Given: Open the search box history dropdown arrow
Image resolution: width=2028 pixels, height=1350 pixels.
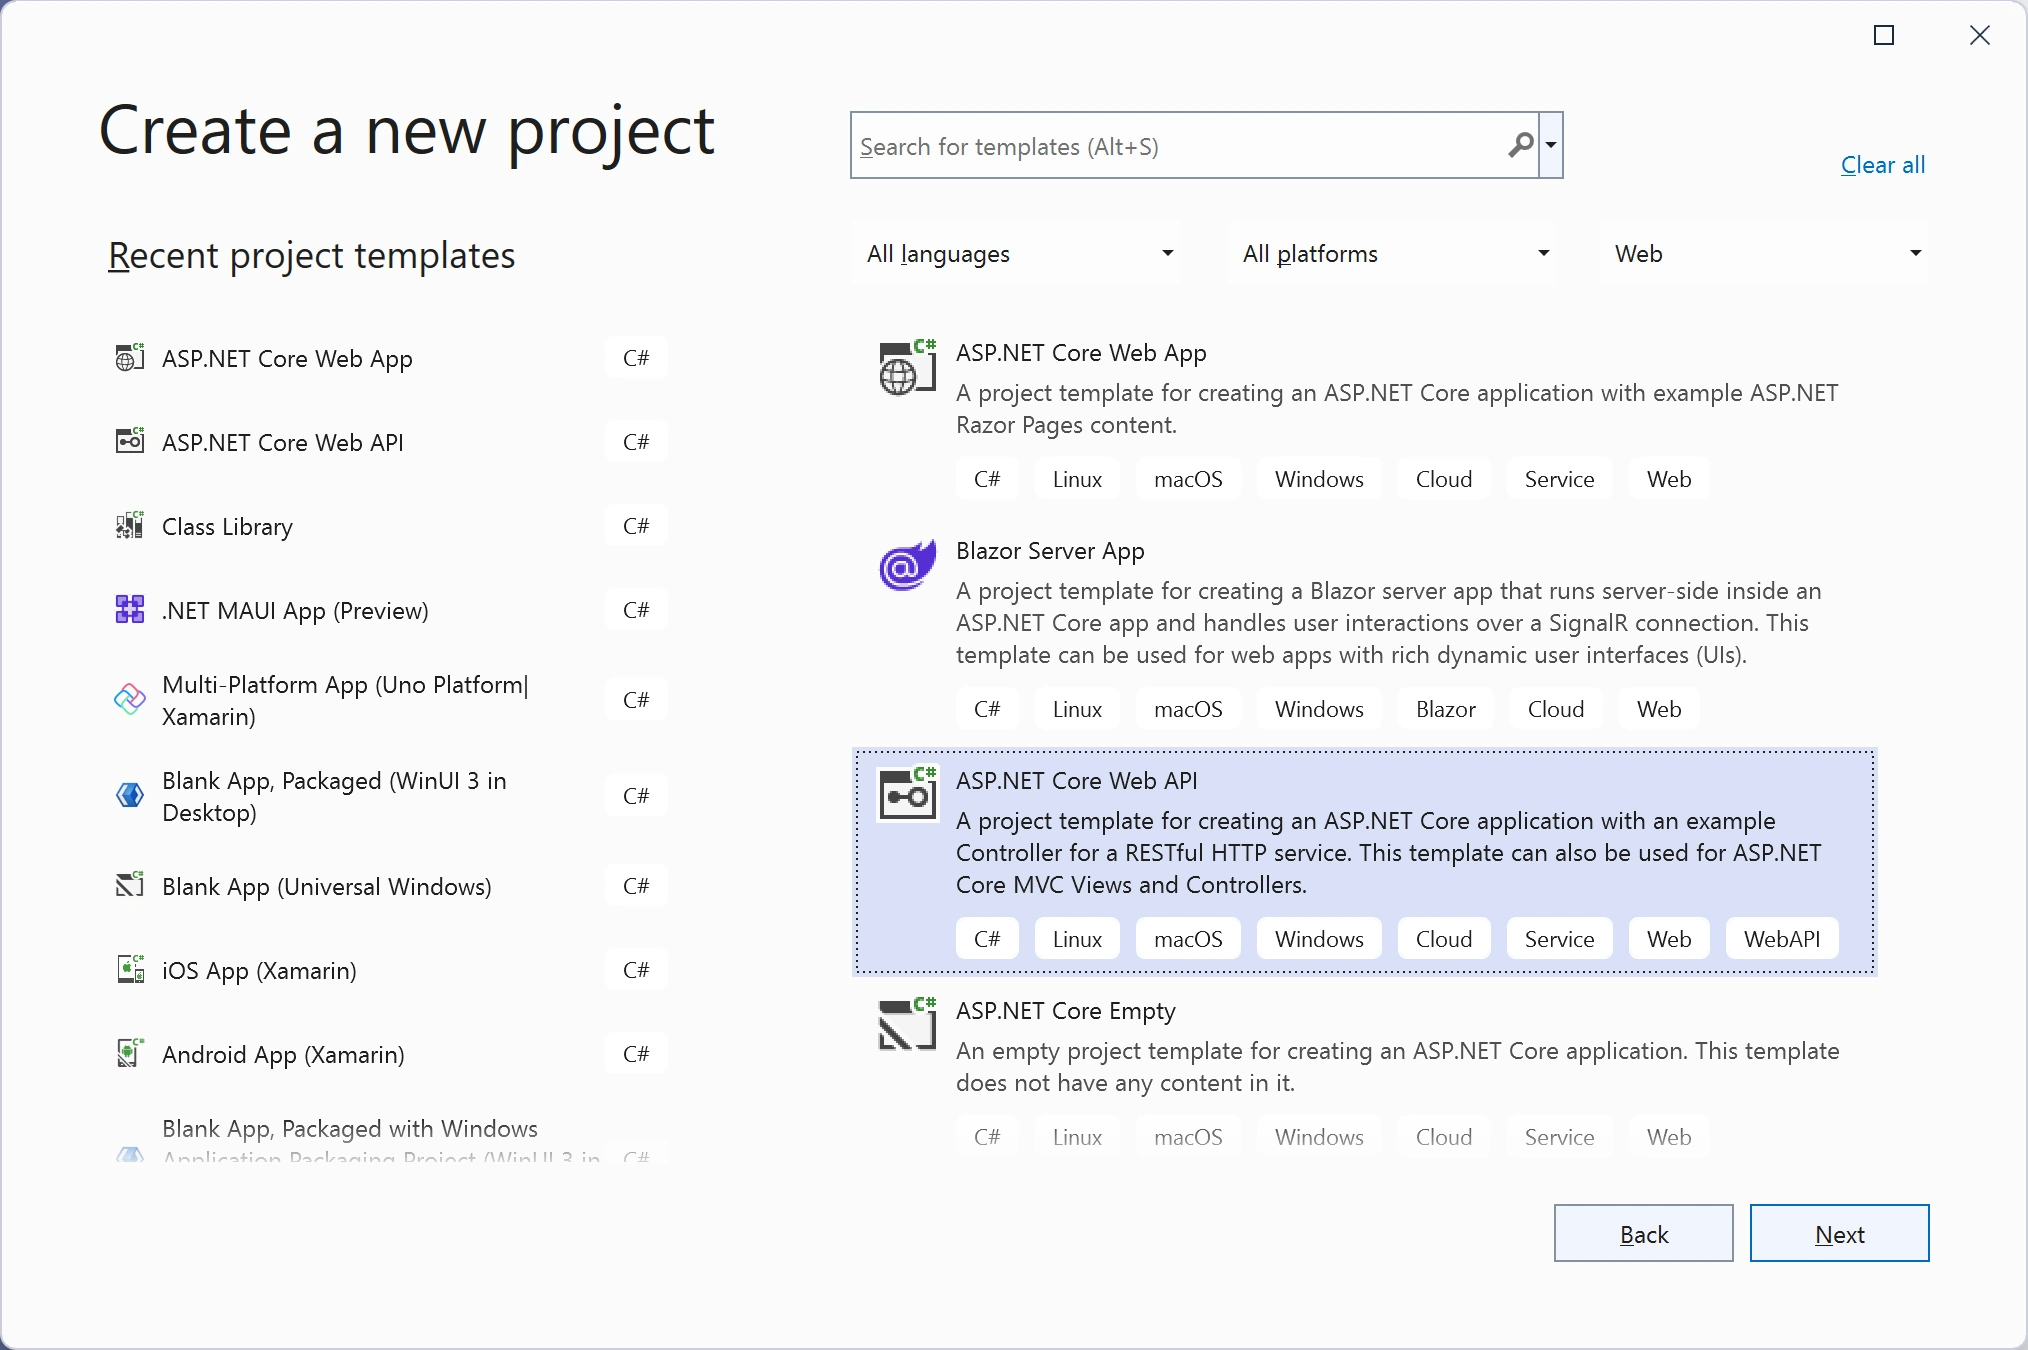Looking at the screenshot, I should [x=1551, y=145].
